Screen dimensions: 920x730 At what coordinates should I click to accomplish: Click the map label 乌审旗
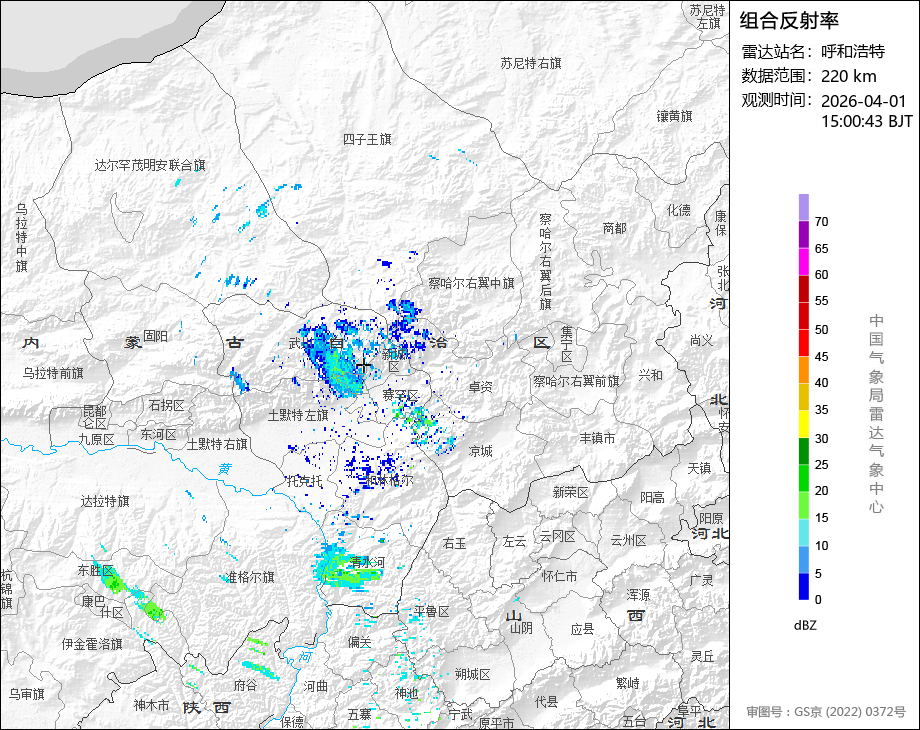click(x=27, y=694)
